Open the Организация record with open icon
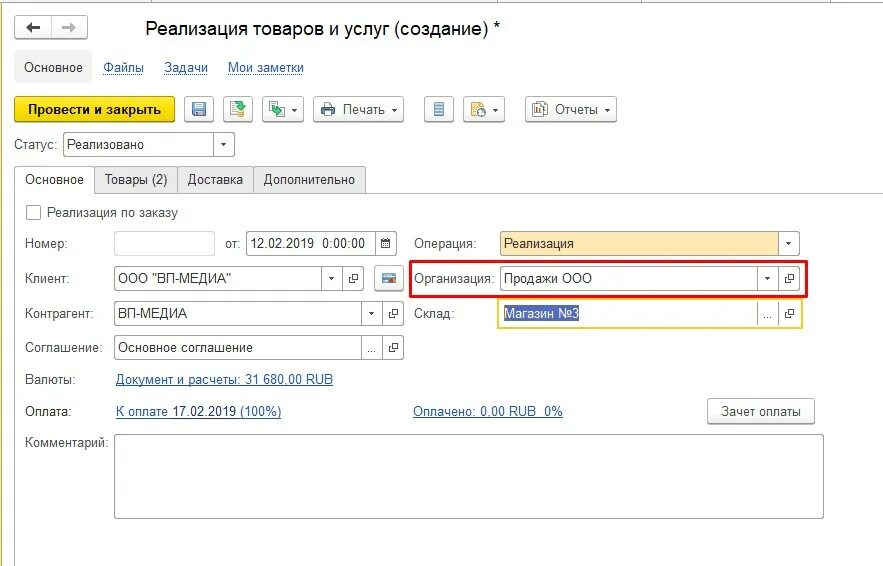883x566 pixels. pyautogui.click(x=789, y=278)
